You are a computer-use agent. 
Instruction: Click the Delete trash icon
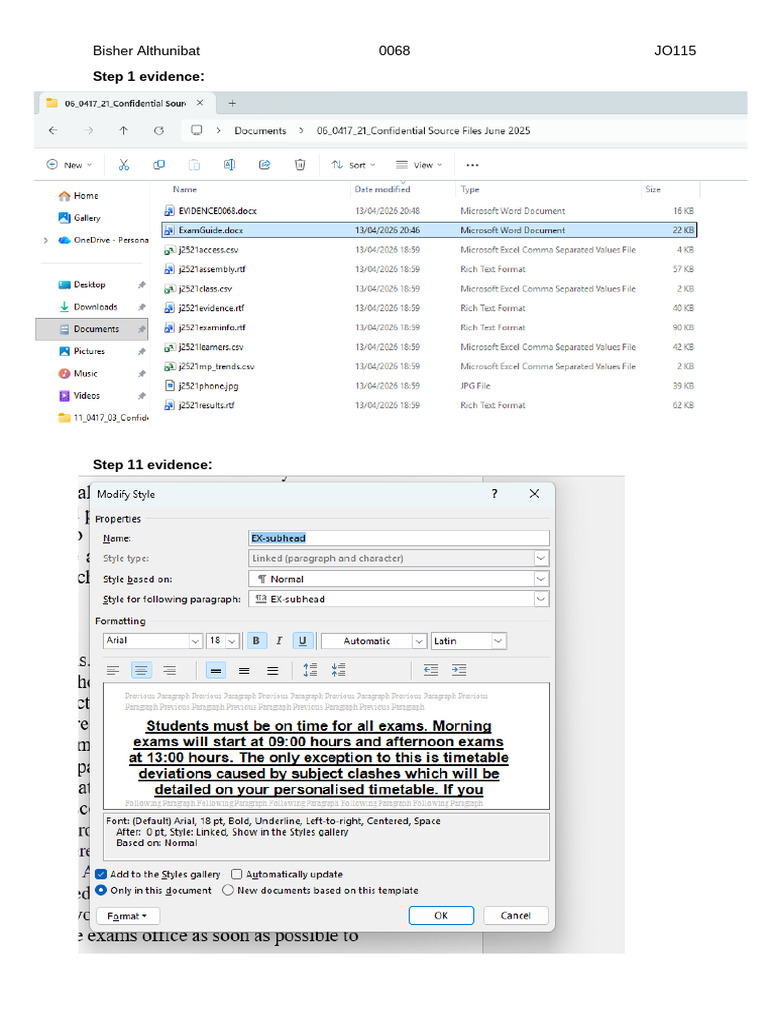coord(300,165)
